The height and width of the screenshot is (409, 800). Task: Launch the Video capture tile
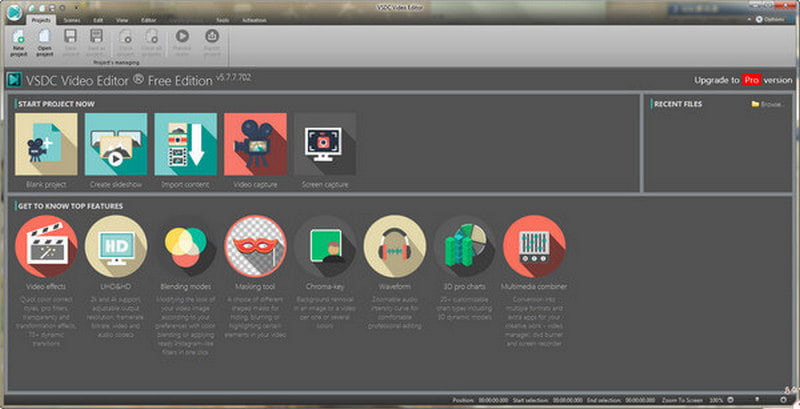[255, 144]
